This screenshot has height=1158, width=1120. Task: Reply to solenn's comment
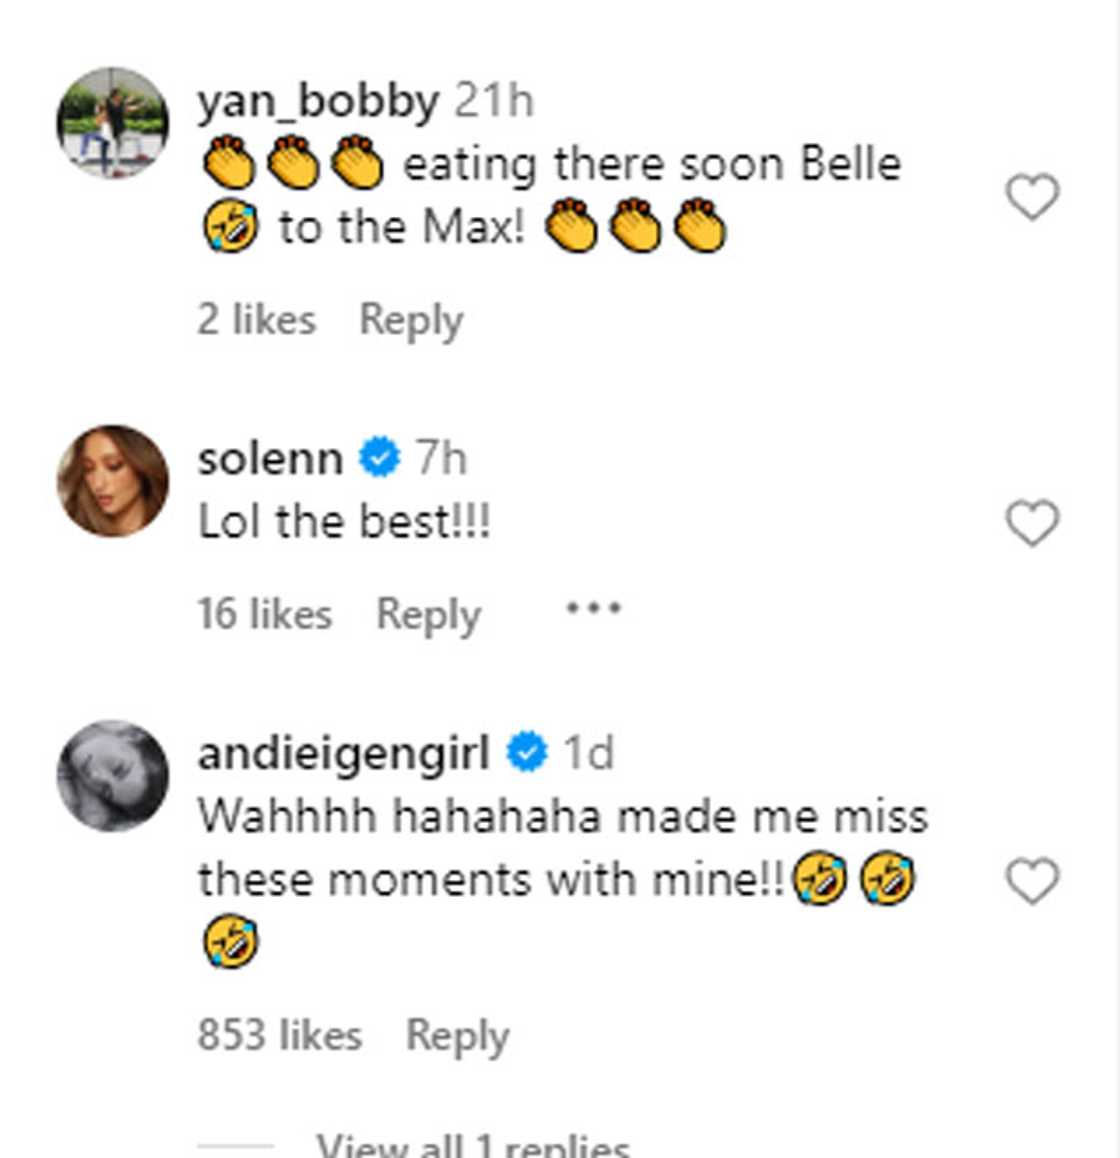(428, 614)
